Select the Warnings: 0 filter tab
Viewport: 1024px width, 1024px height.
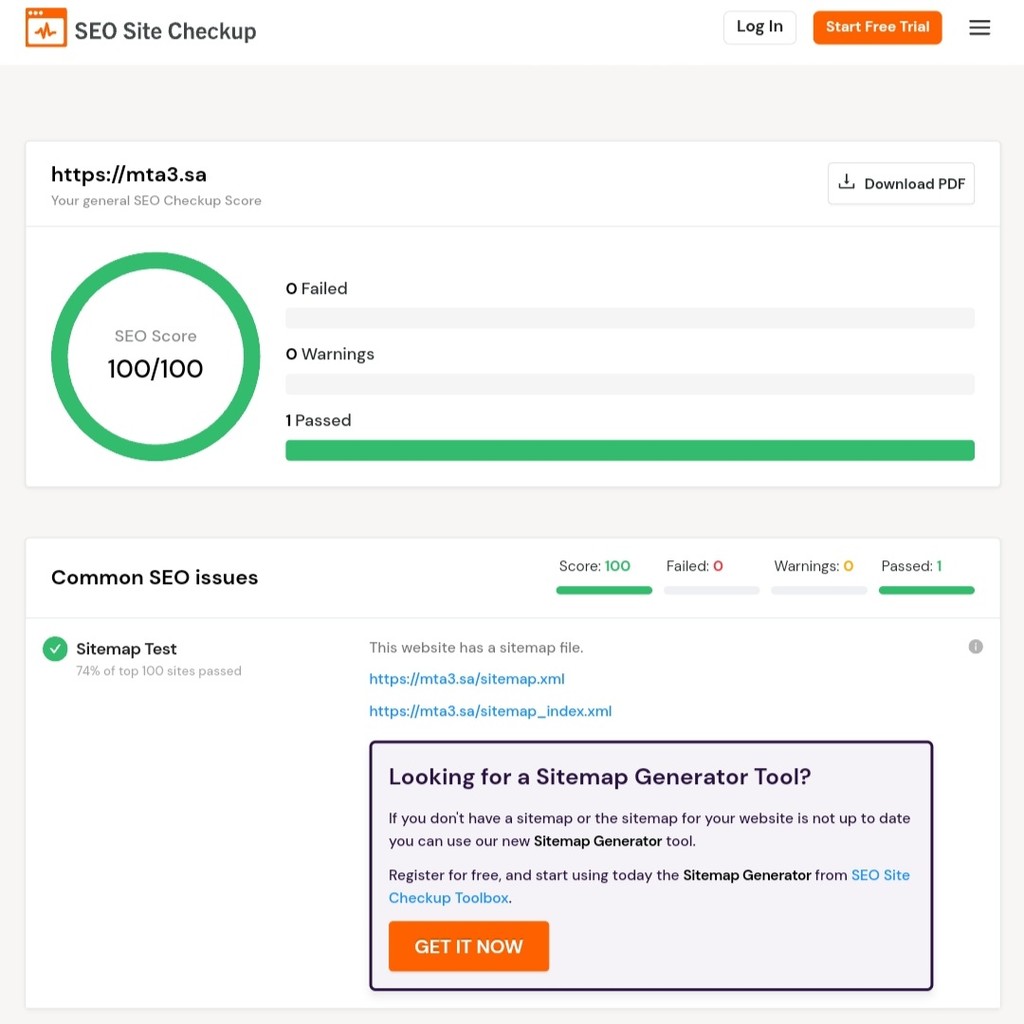point(819,574)
